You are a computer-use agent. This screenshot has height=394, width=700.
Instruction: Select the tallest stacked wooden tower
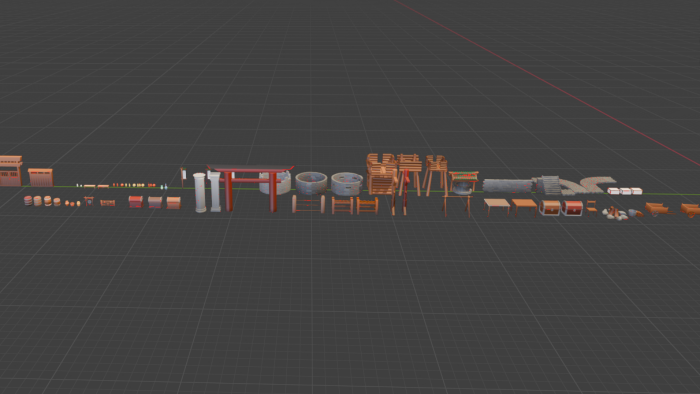tap(382, 174)
